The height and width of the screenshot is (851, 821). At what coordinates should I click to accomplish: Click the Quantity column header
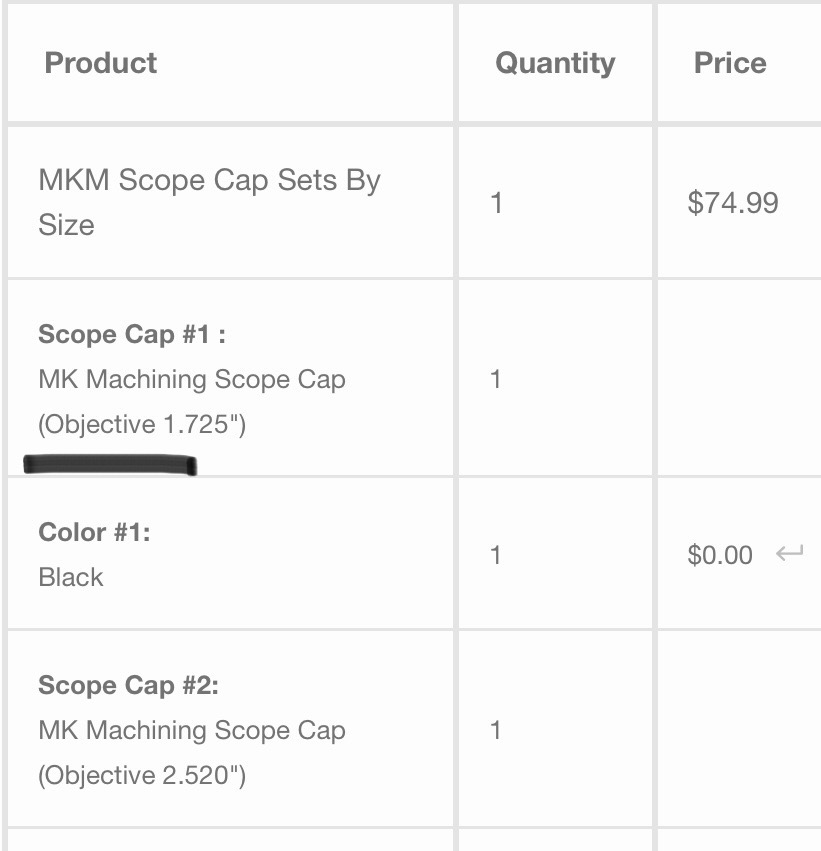[555, 64]
